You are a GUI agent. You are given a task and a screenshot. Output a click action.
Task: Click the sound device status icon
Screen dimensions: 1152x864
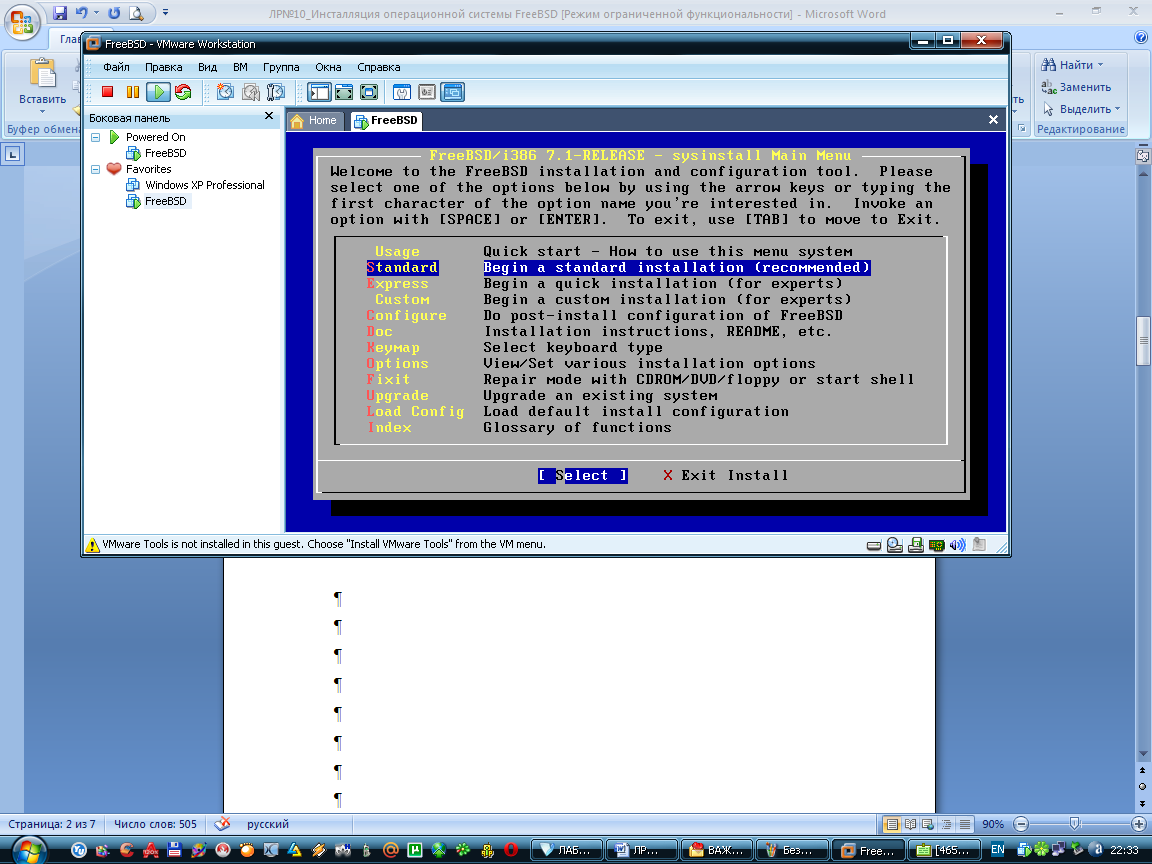tap(957, 545)
